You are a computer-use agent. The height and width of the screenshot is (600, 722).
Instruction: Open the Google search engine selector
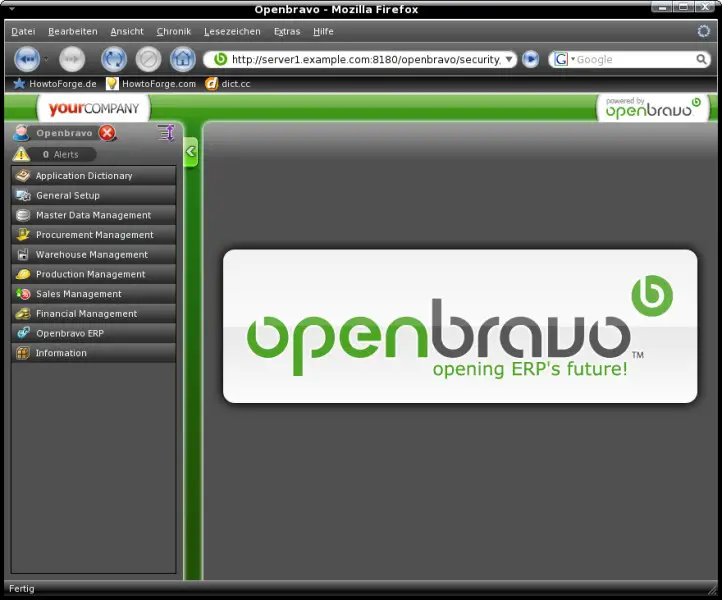tap(564, 59)
